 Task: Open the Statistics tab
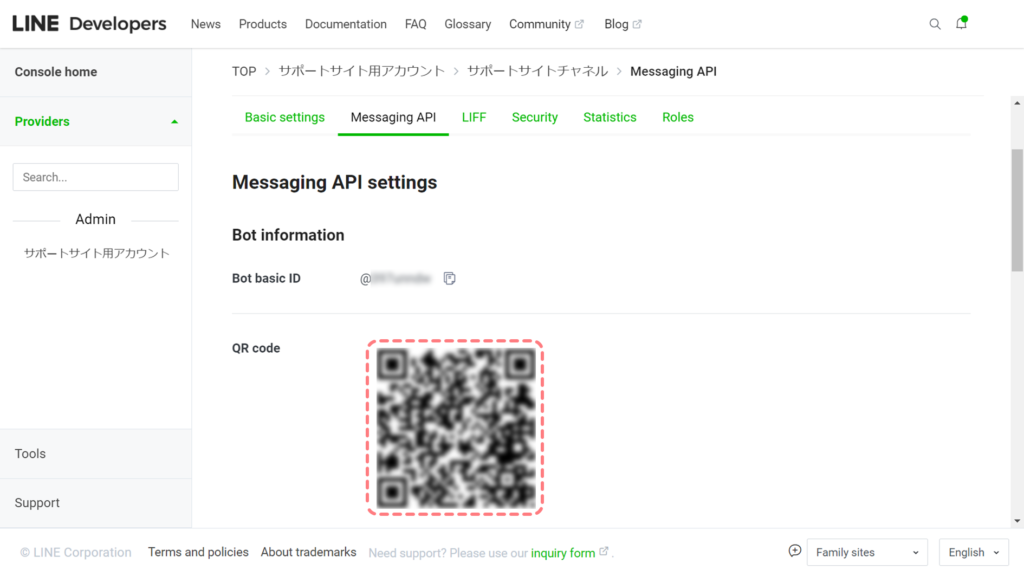click(610, 118)
